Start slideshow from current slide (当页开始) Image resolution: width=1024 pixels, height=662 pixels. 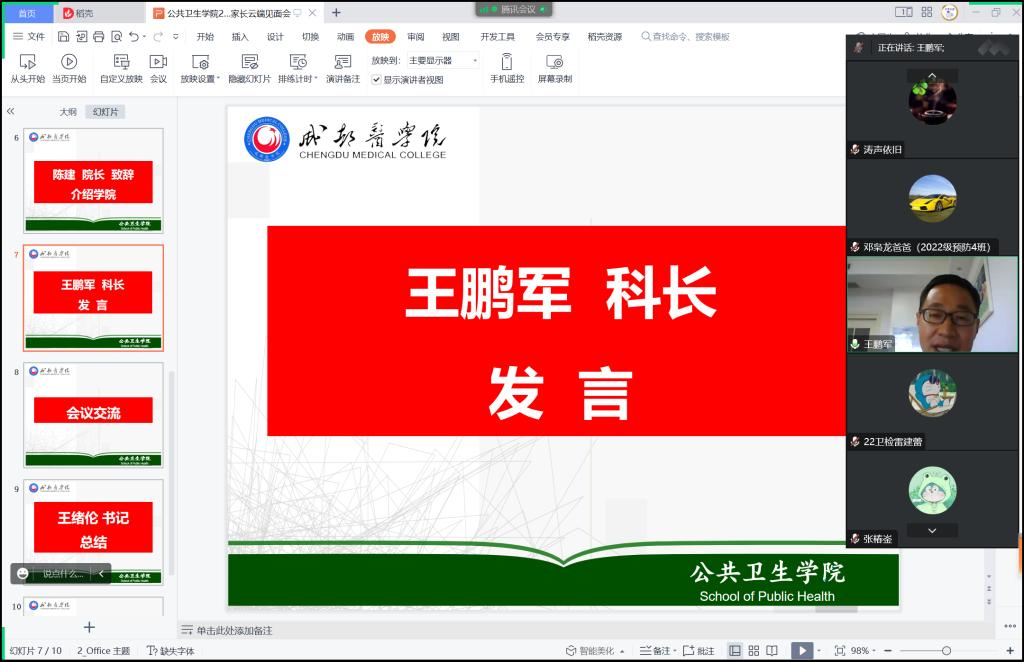[x=69, y=63]
